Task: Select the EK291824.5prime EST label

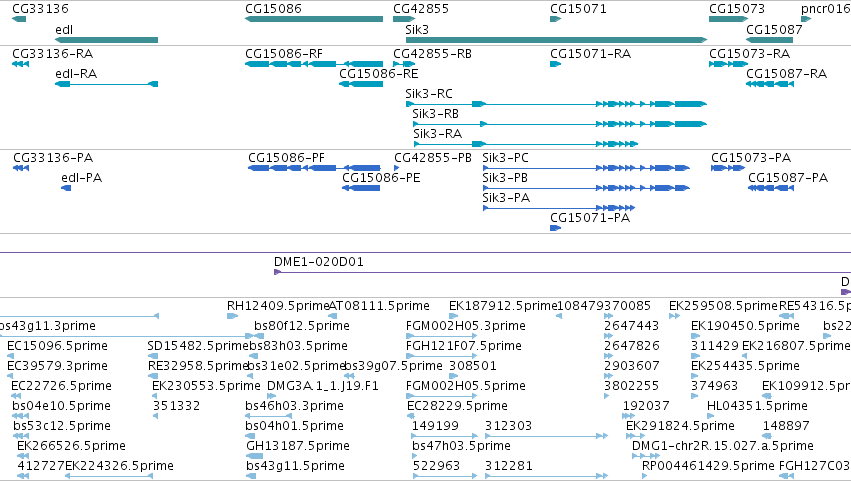Action: pyautogui.click(x=680, y=426)
